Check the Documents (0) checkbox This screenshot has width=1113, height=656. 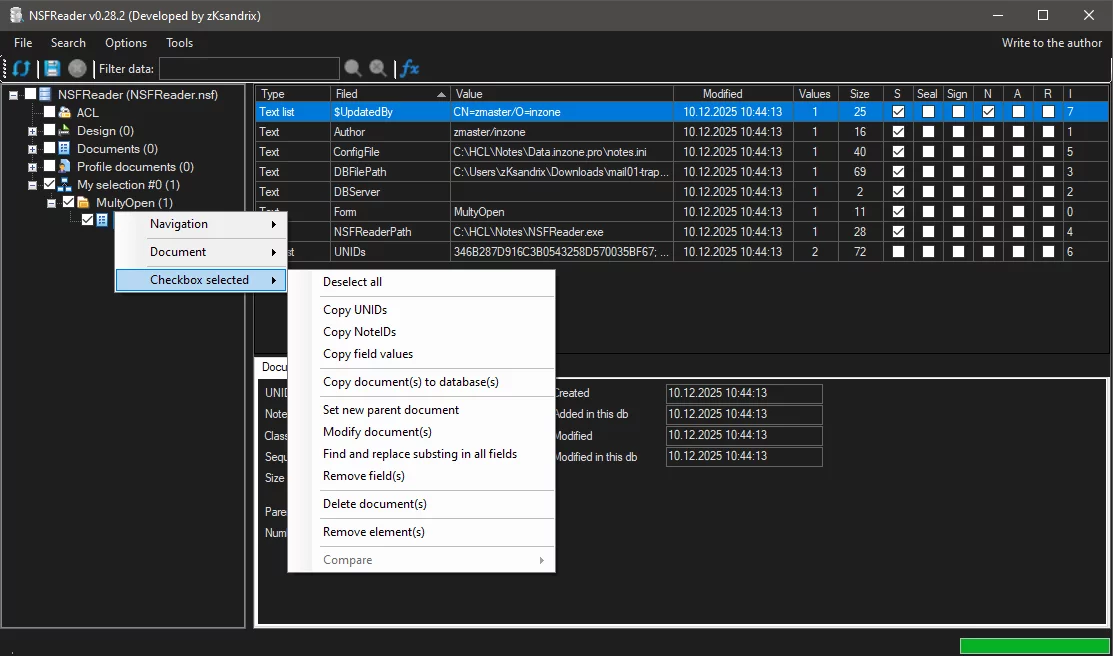(x=49, y=149)
